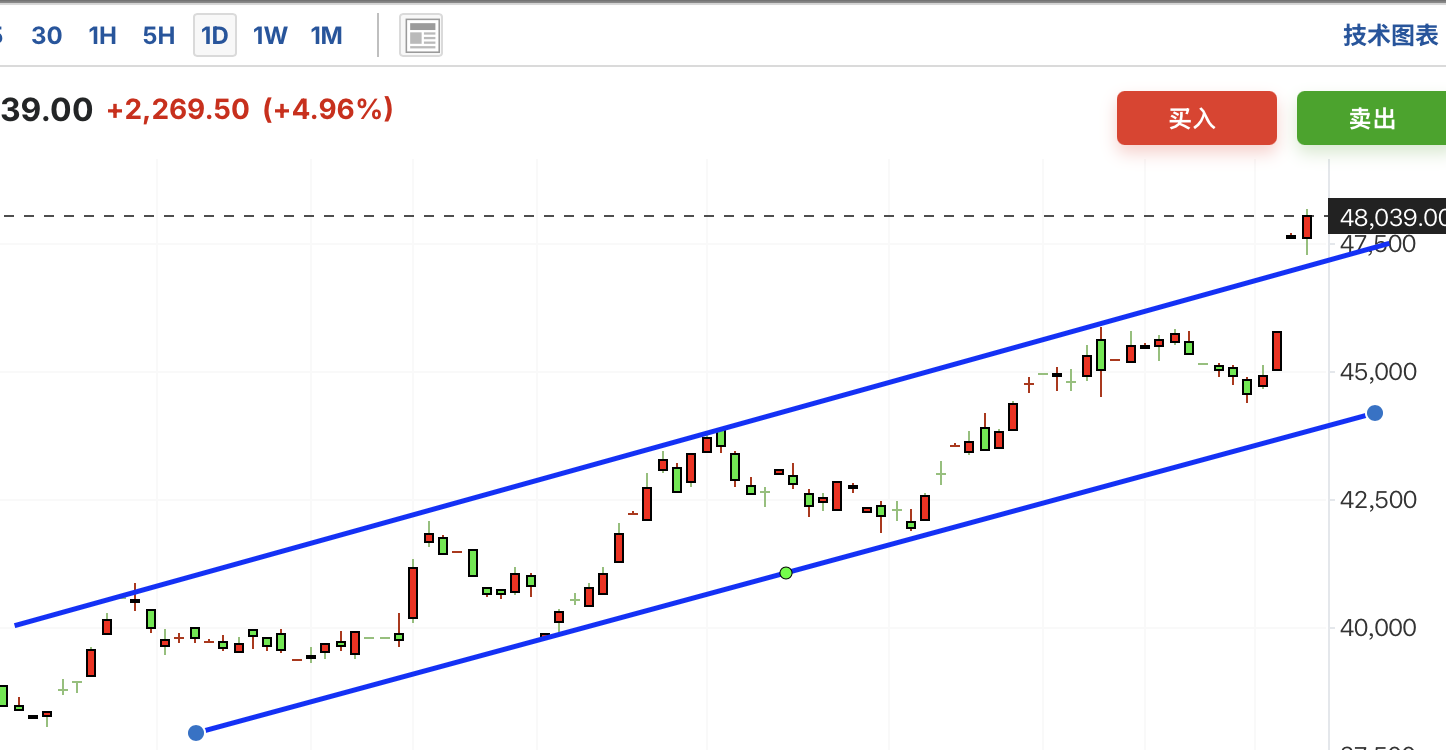Switch chart to 1H timeframe
1446x750 pixels.
(102, 36)
